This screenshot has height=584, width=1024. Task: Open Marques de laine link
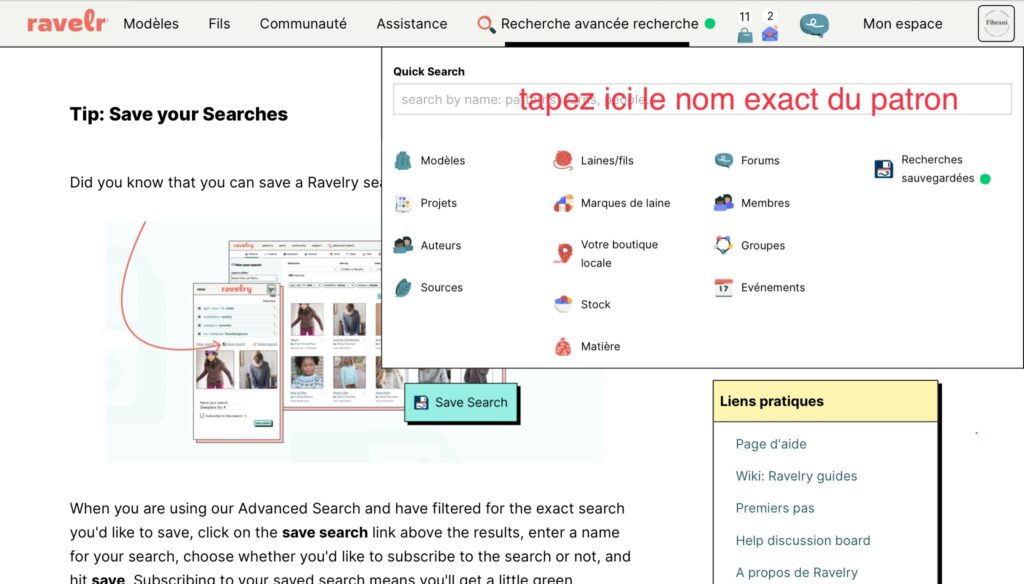(626, 203)
